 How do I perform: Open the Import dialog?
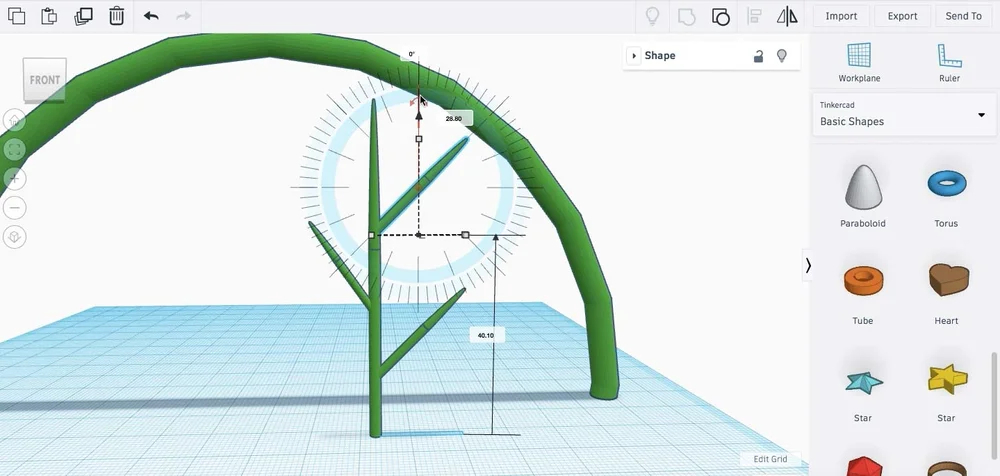841,16
